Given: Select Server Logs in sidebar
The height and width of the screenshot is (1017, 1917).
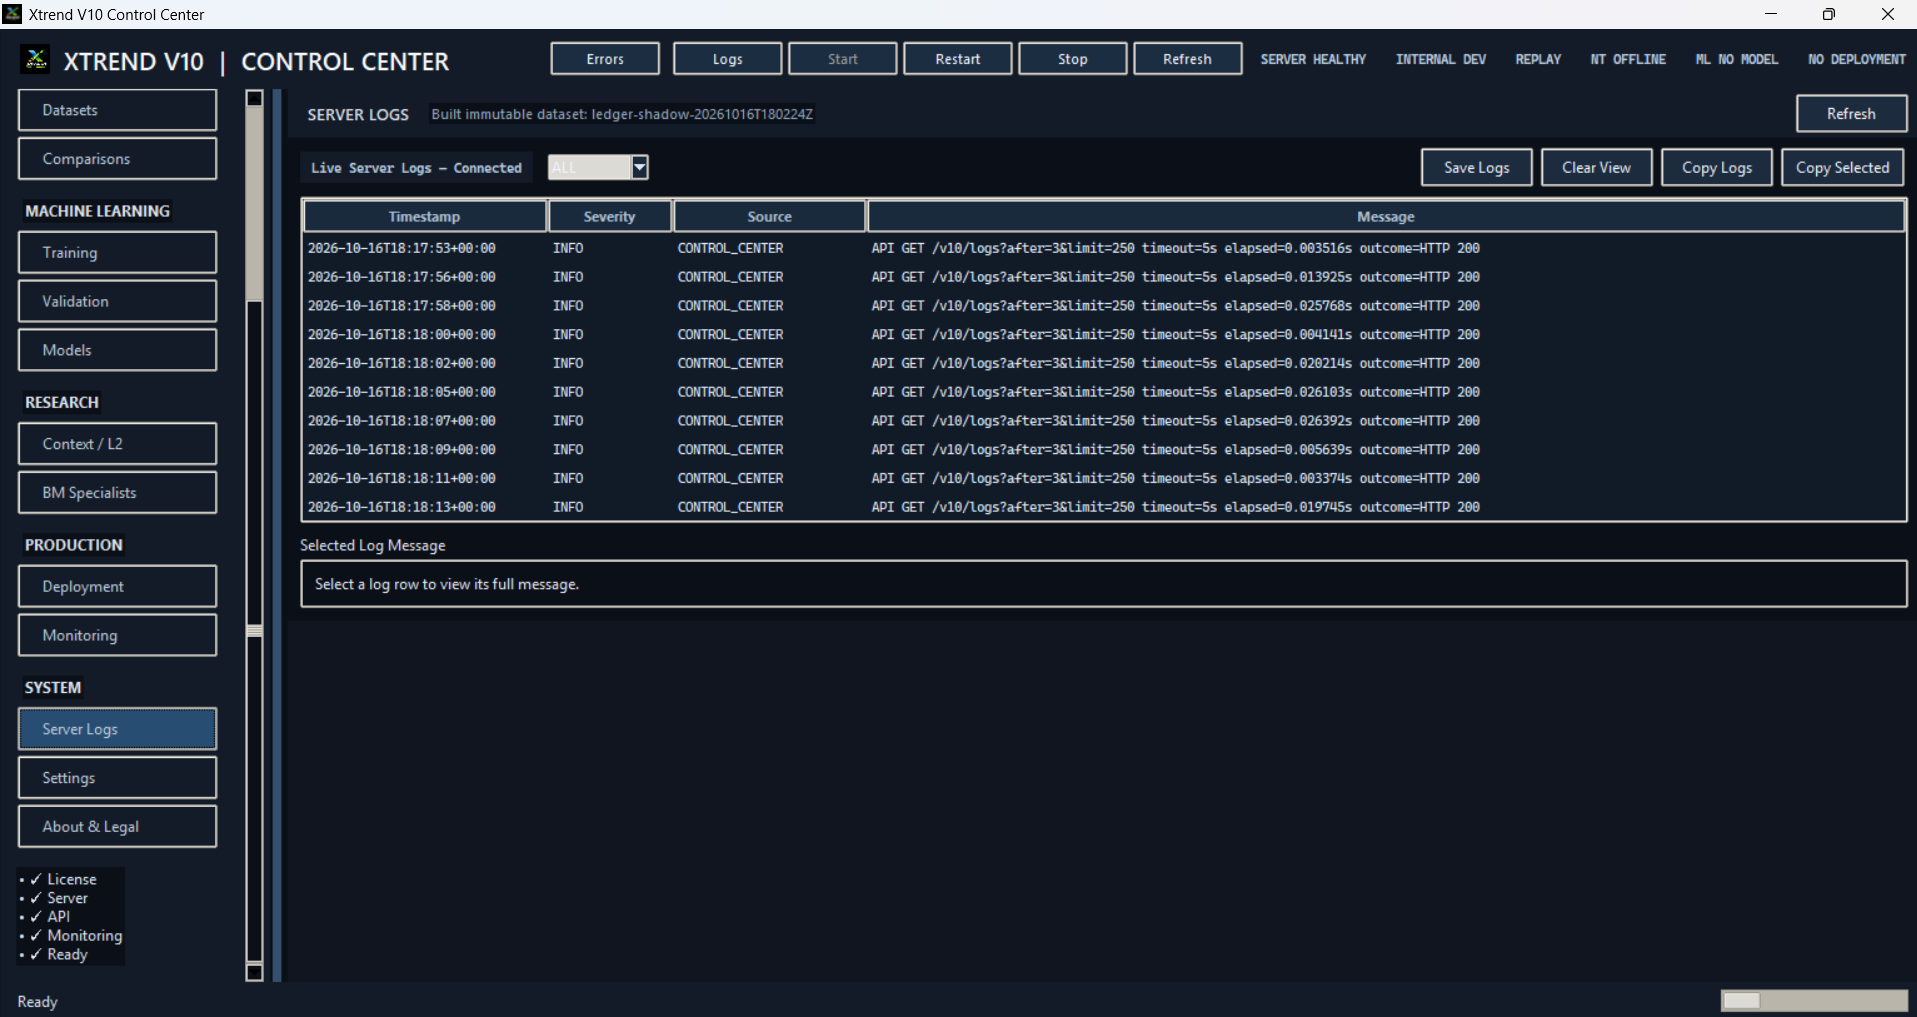Looking at the screenshot, I should pyautogui.click(x=117, y=729).
